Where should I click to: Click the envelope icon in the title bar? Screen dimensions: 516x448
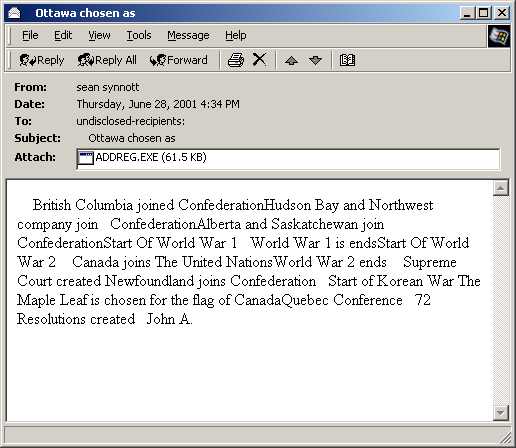tap(14, 13)
